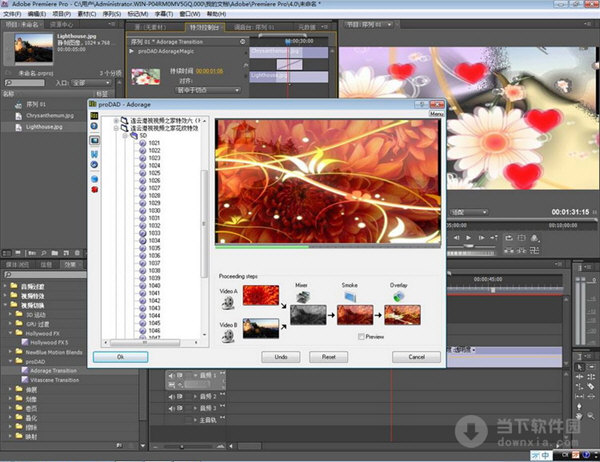Open the 窗口(W) menu
The width and height of the screenshot is (600, 462).
tap(190, 14)
